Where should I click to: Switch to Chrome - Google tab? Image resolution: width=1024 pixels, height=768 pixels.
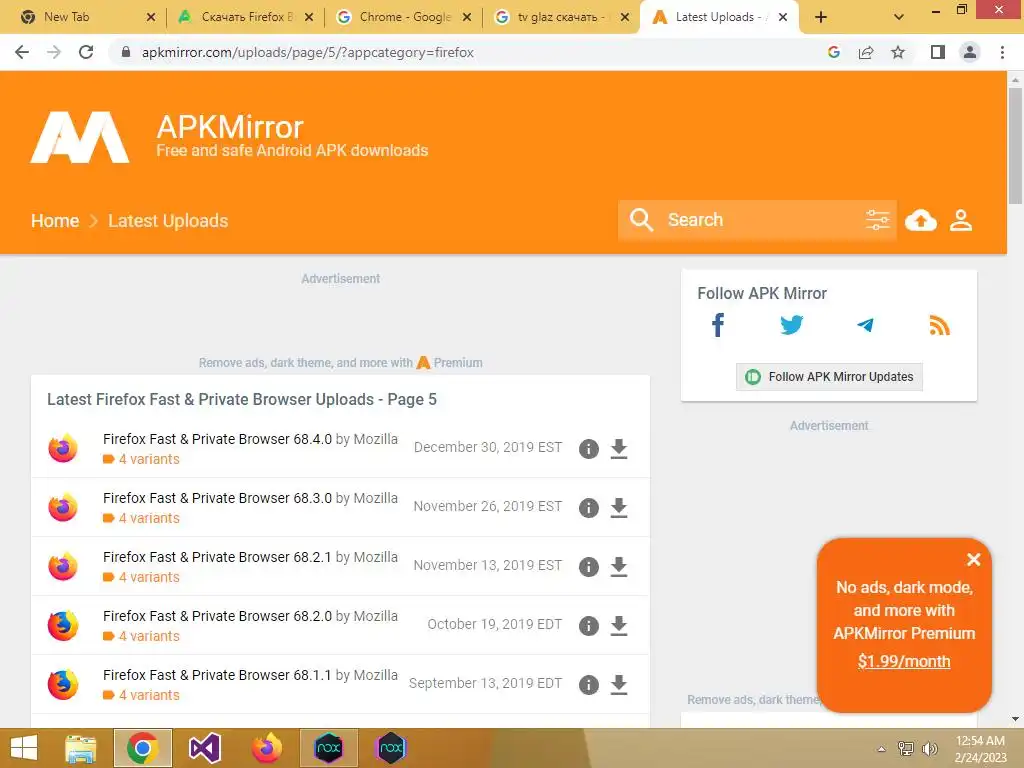(404, 17)
